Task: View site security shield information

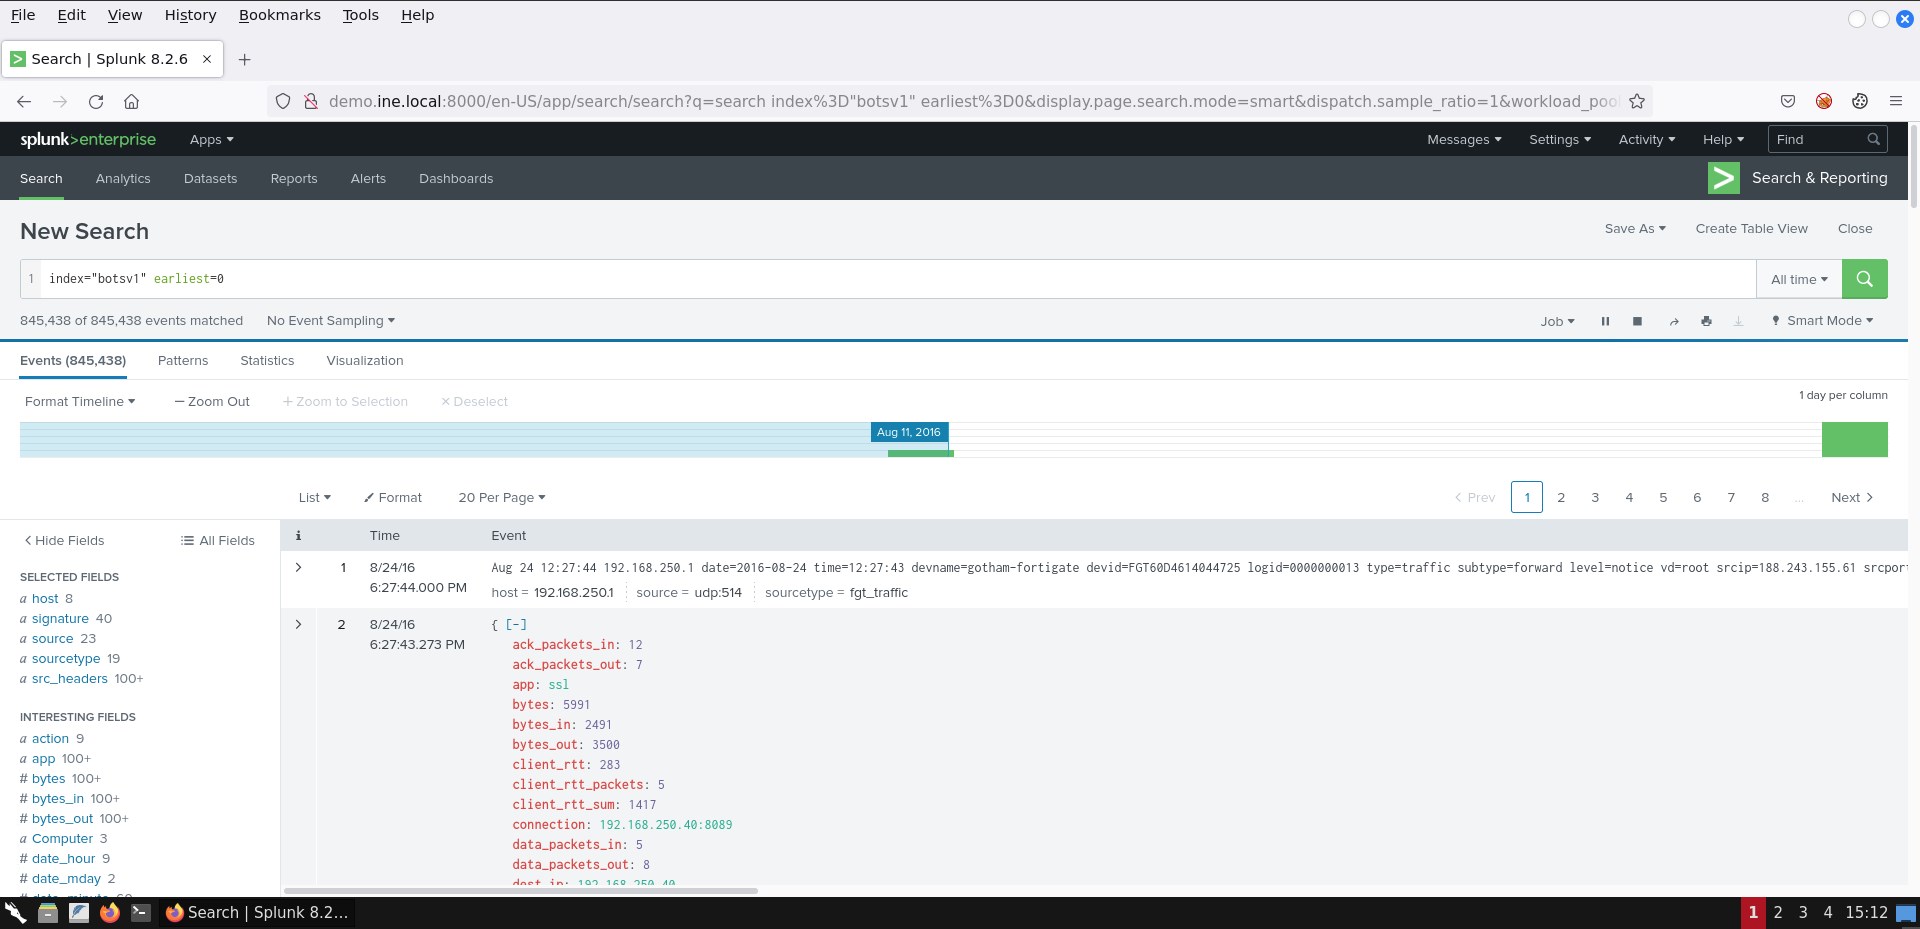Action: click(283, 101)
